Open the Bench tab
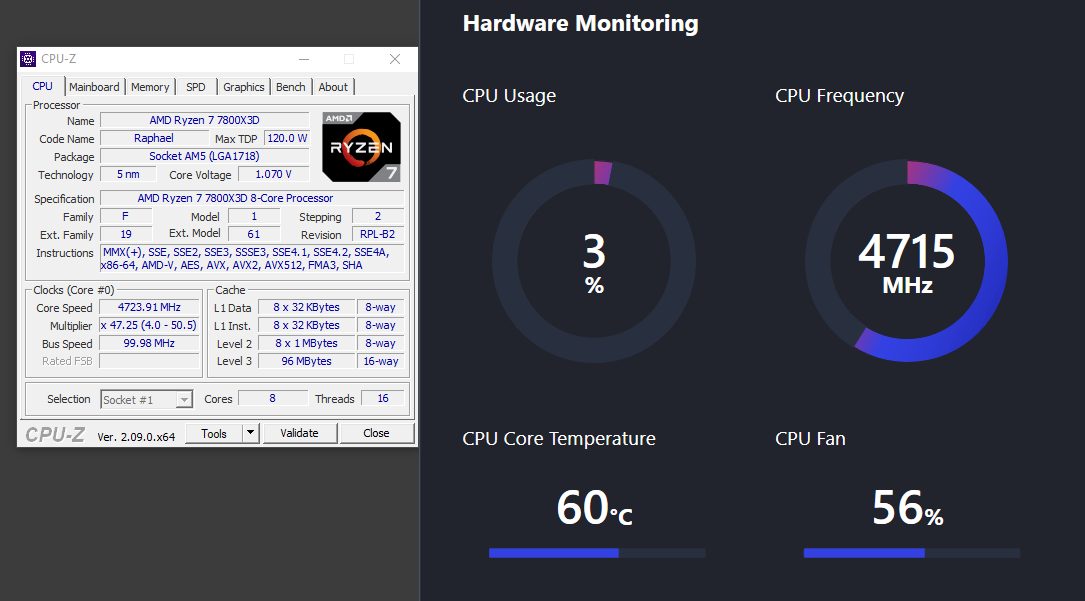1085x601 pixels. pos(291,87)
